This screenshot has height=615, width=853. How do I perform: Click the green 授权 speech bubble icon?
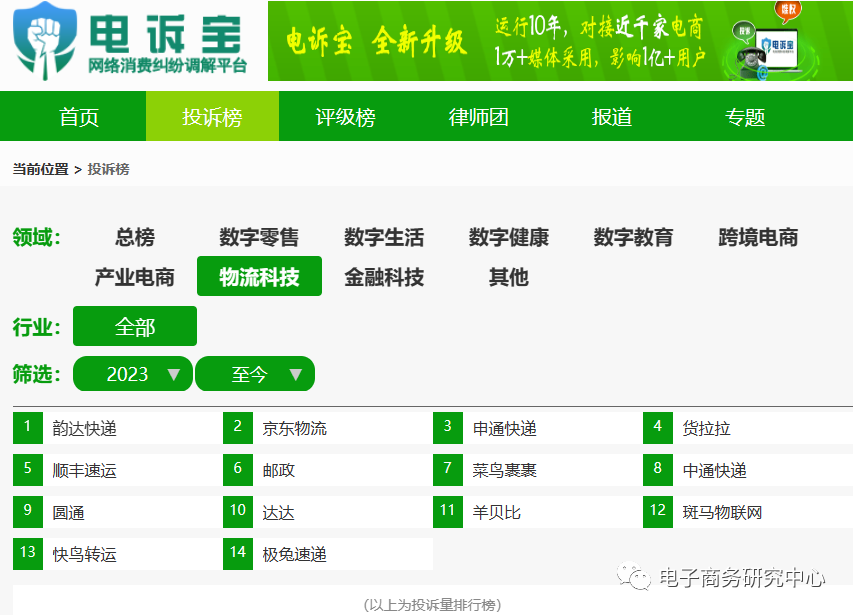point(743,31)
